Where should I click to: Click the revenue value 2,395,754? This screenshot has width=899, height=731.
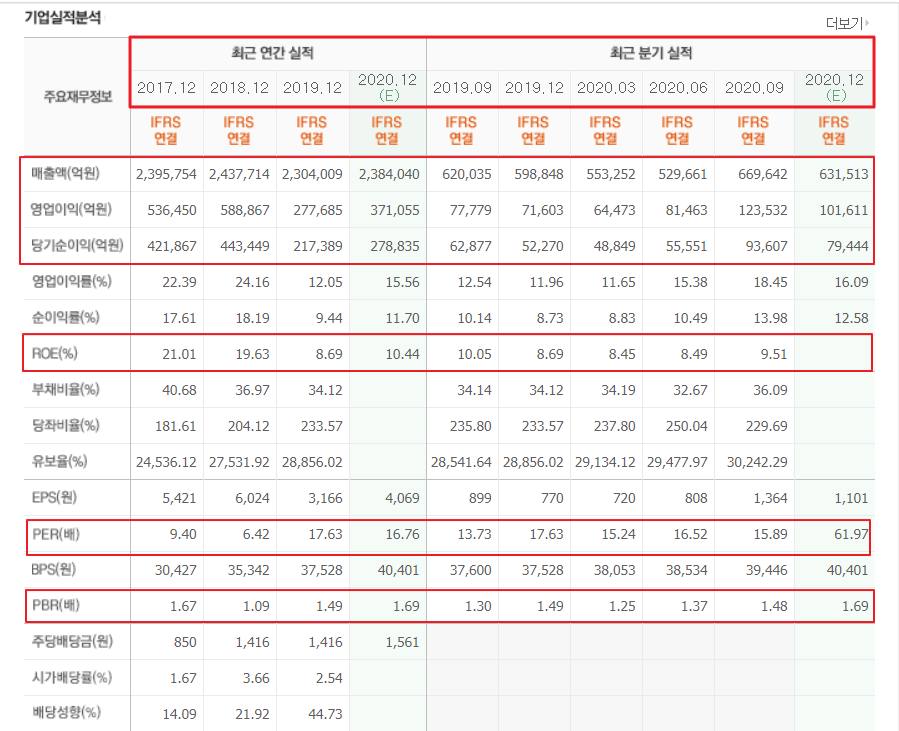coord(166,174)
